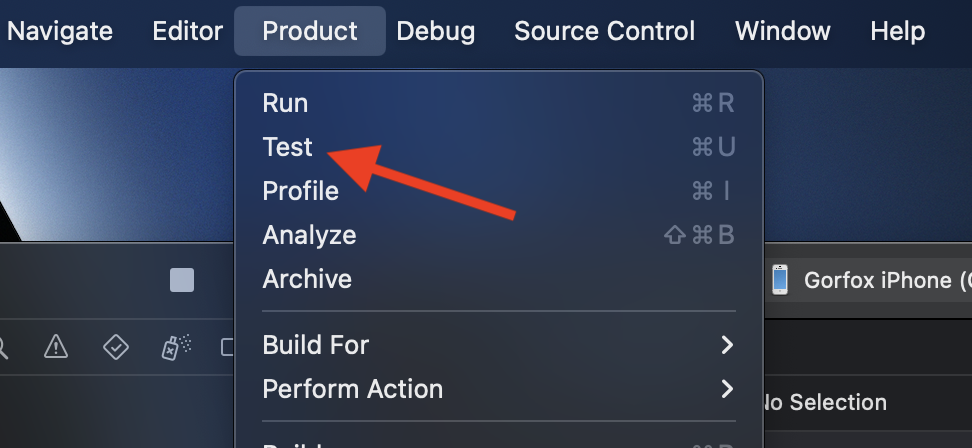Open the Editor menu
This screenshot has height=448, width=972.
pos(187,31)
